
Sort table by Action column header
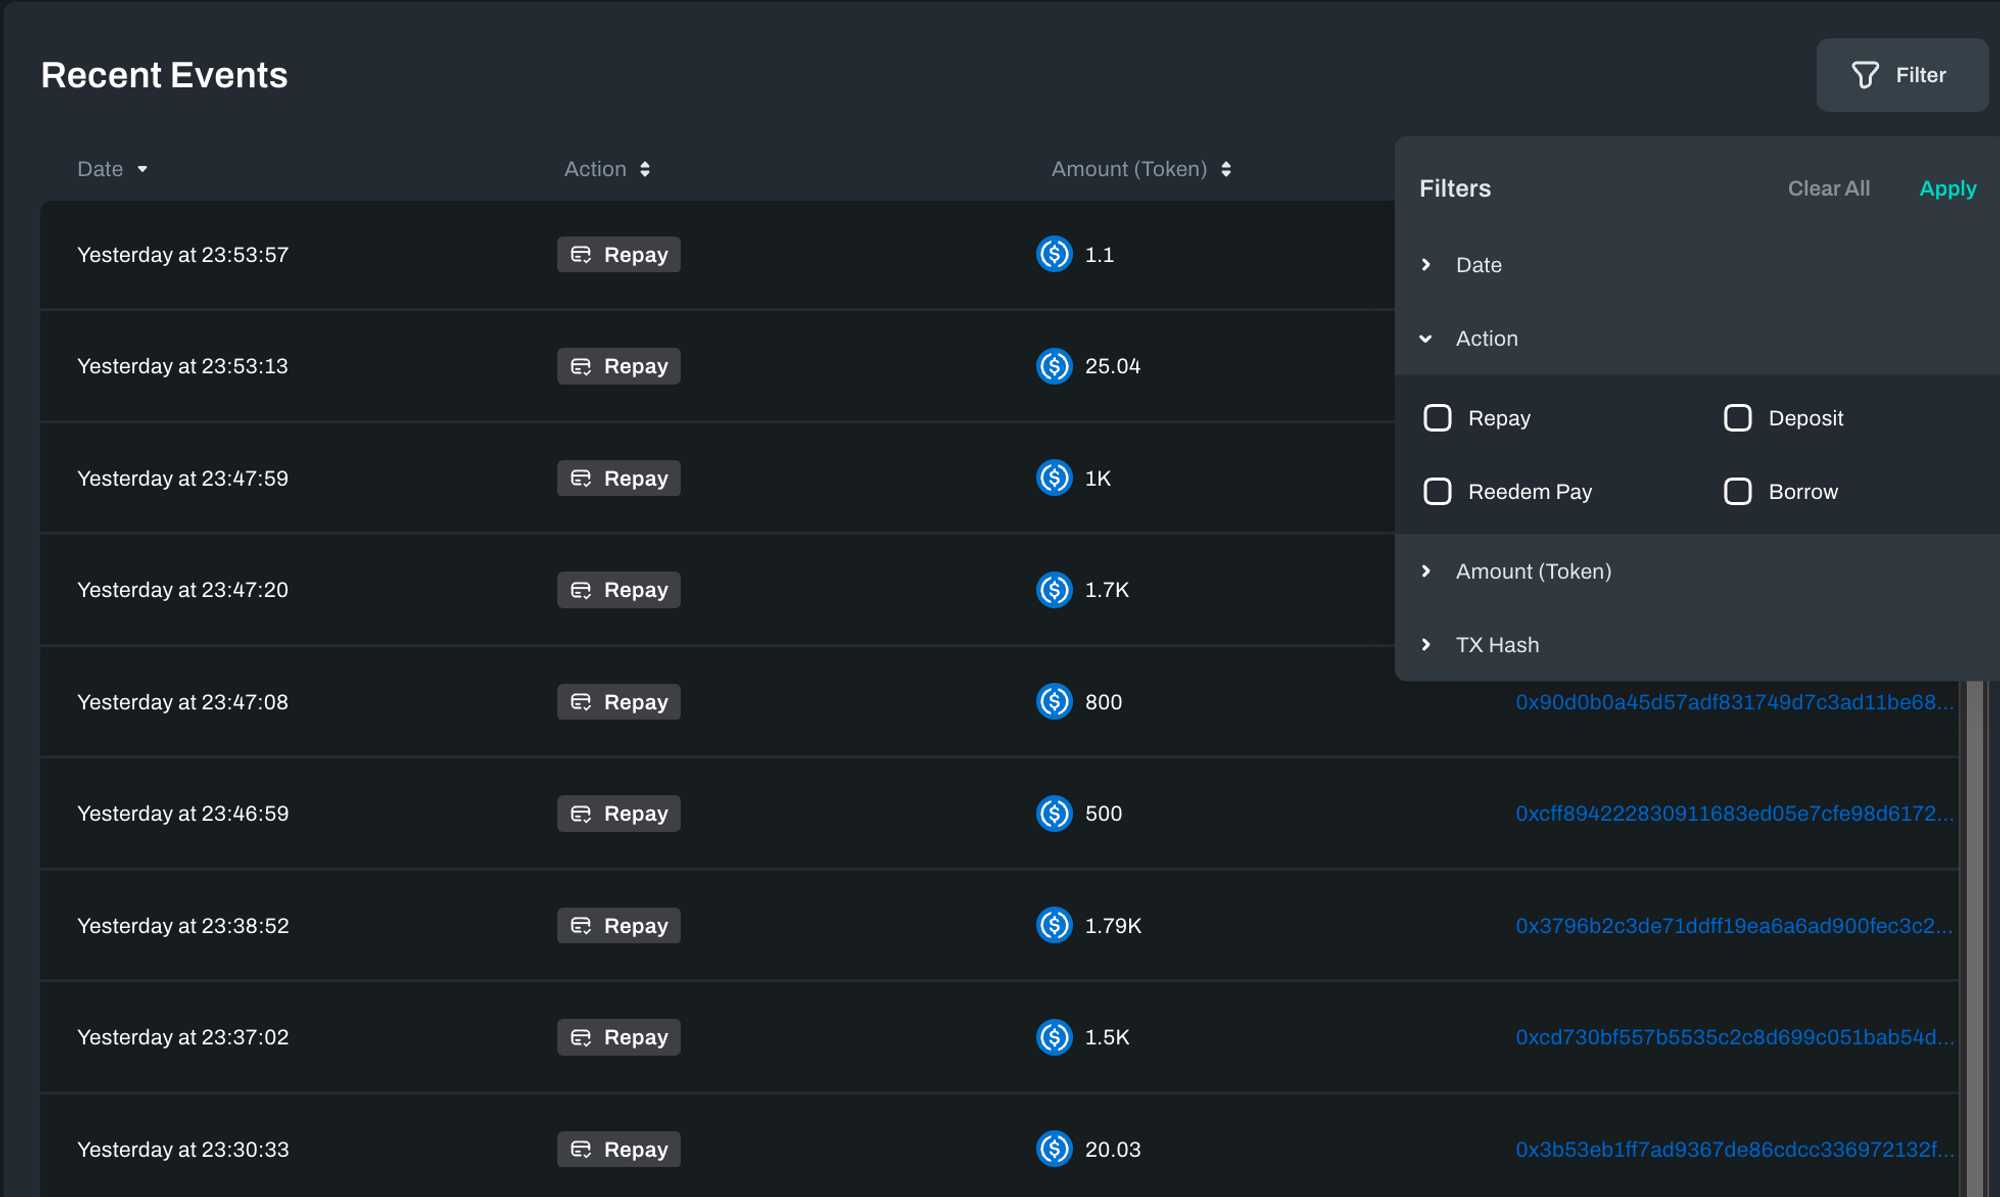[x=606, y=169]
